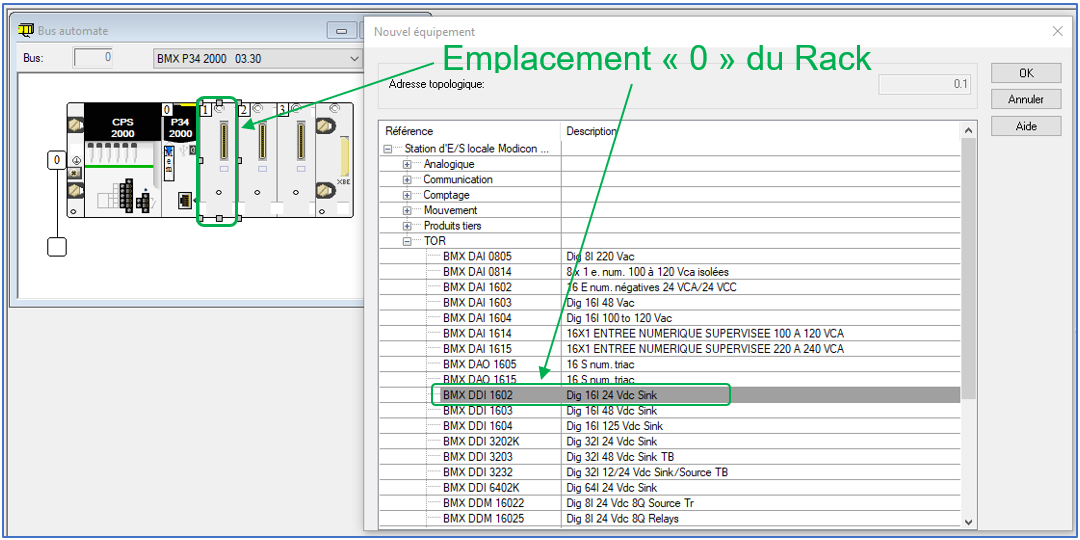Image resolution: width=1080 pixels, height=540 pixels.
Task: Select BMX DAI 0805 module
Action: (x=477, y=256)
